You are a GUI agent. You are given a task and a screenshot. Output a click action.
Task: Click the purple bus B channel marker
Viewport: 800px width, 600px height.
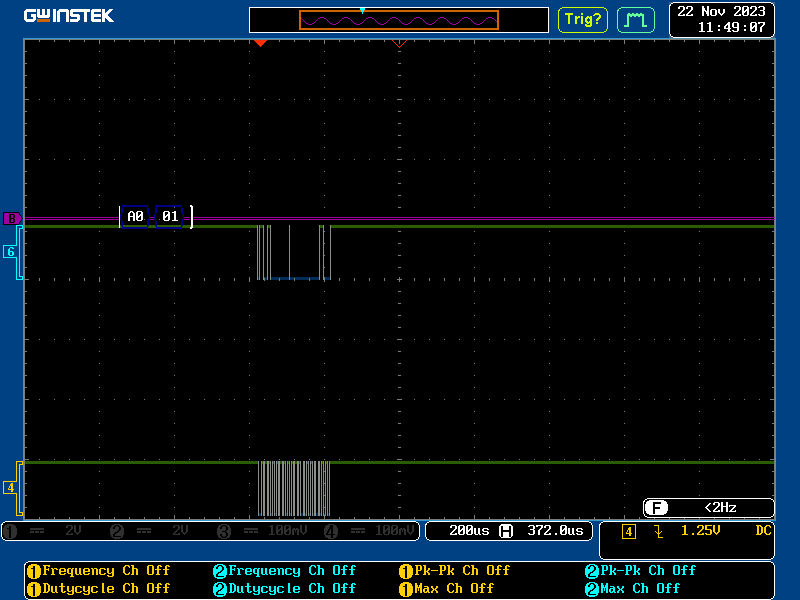pyautogui.click(x=12, y=218)
